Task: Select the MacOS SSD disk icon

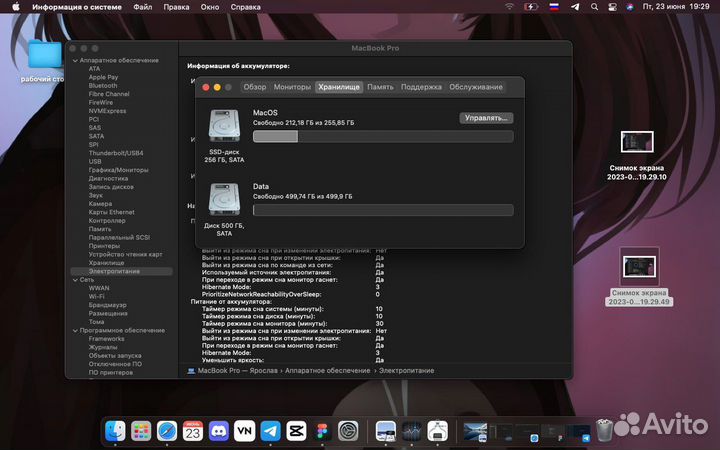Action: 224,125
